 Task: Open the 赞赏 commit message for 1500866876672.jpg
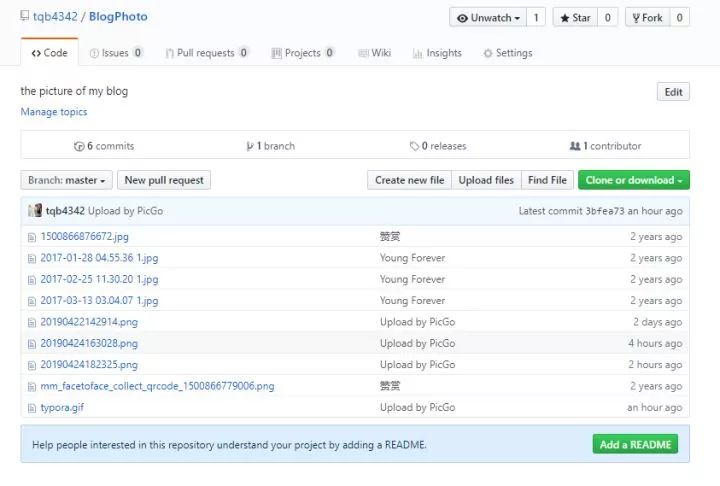tap(390, 237)
